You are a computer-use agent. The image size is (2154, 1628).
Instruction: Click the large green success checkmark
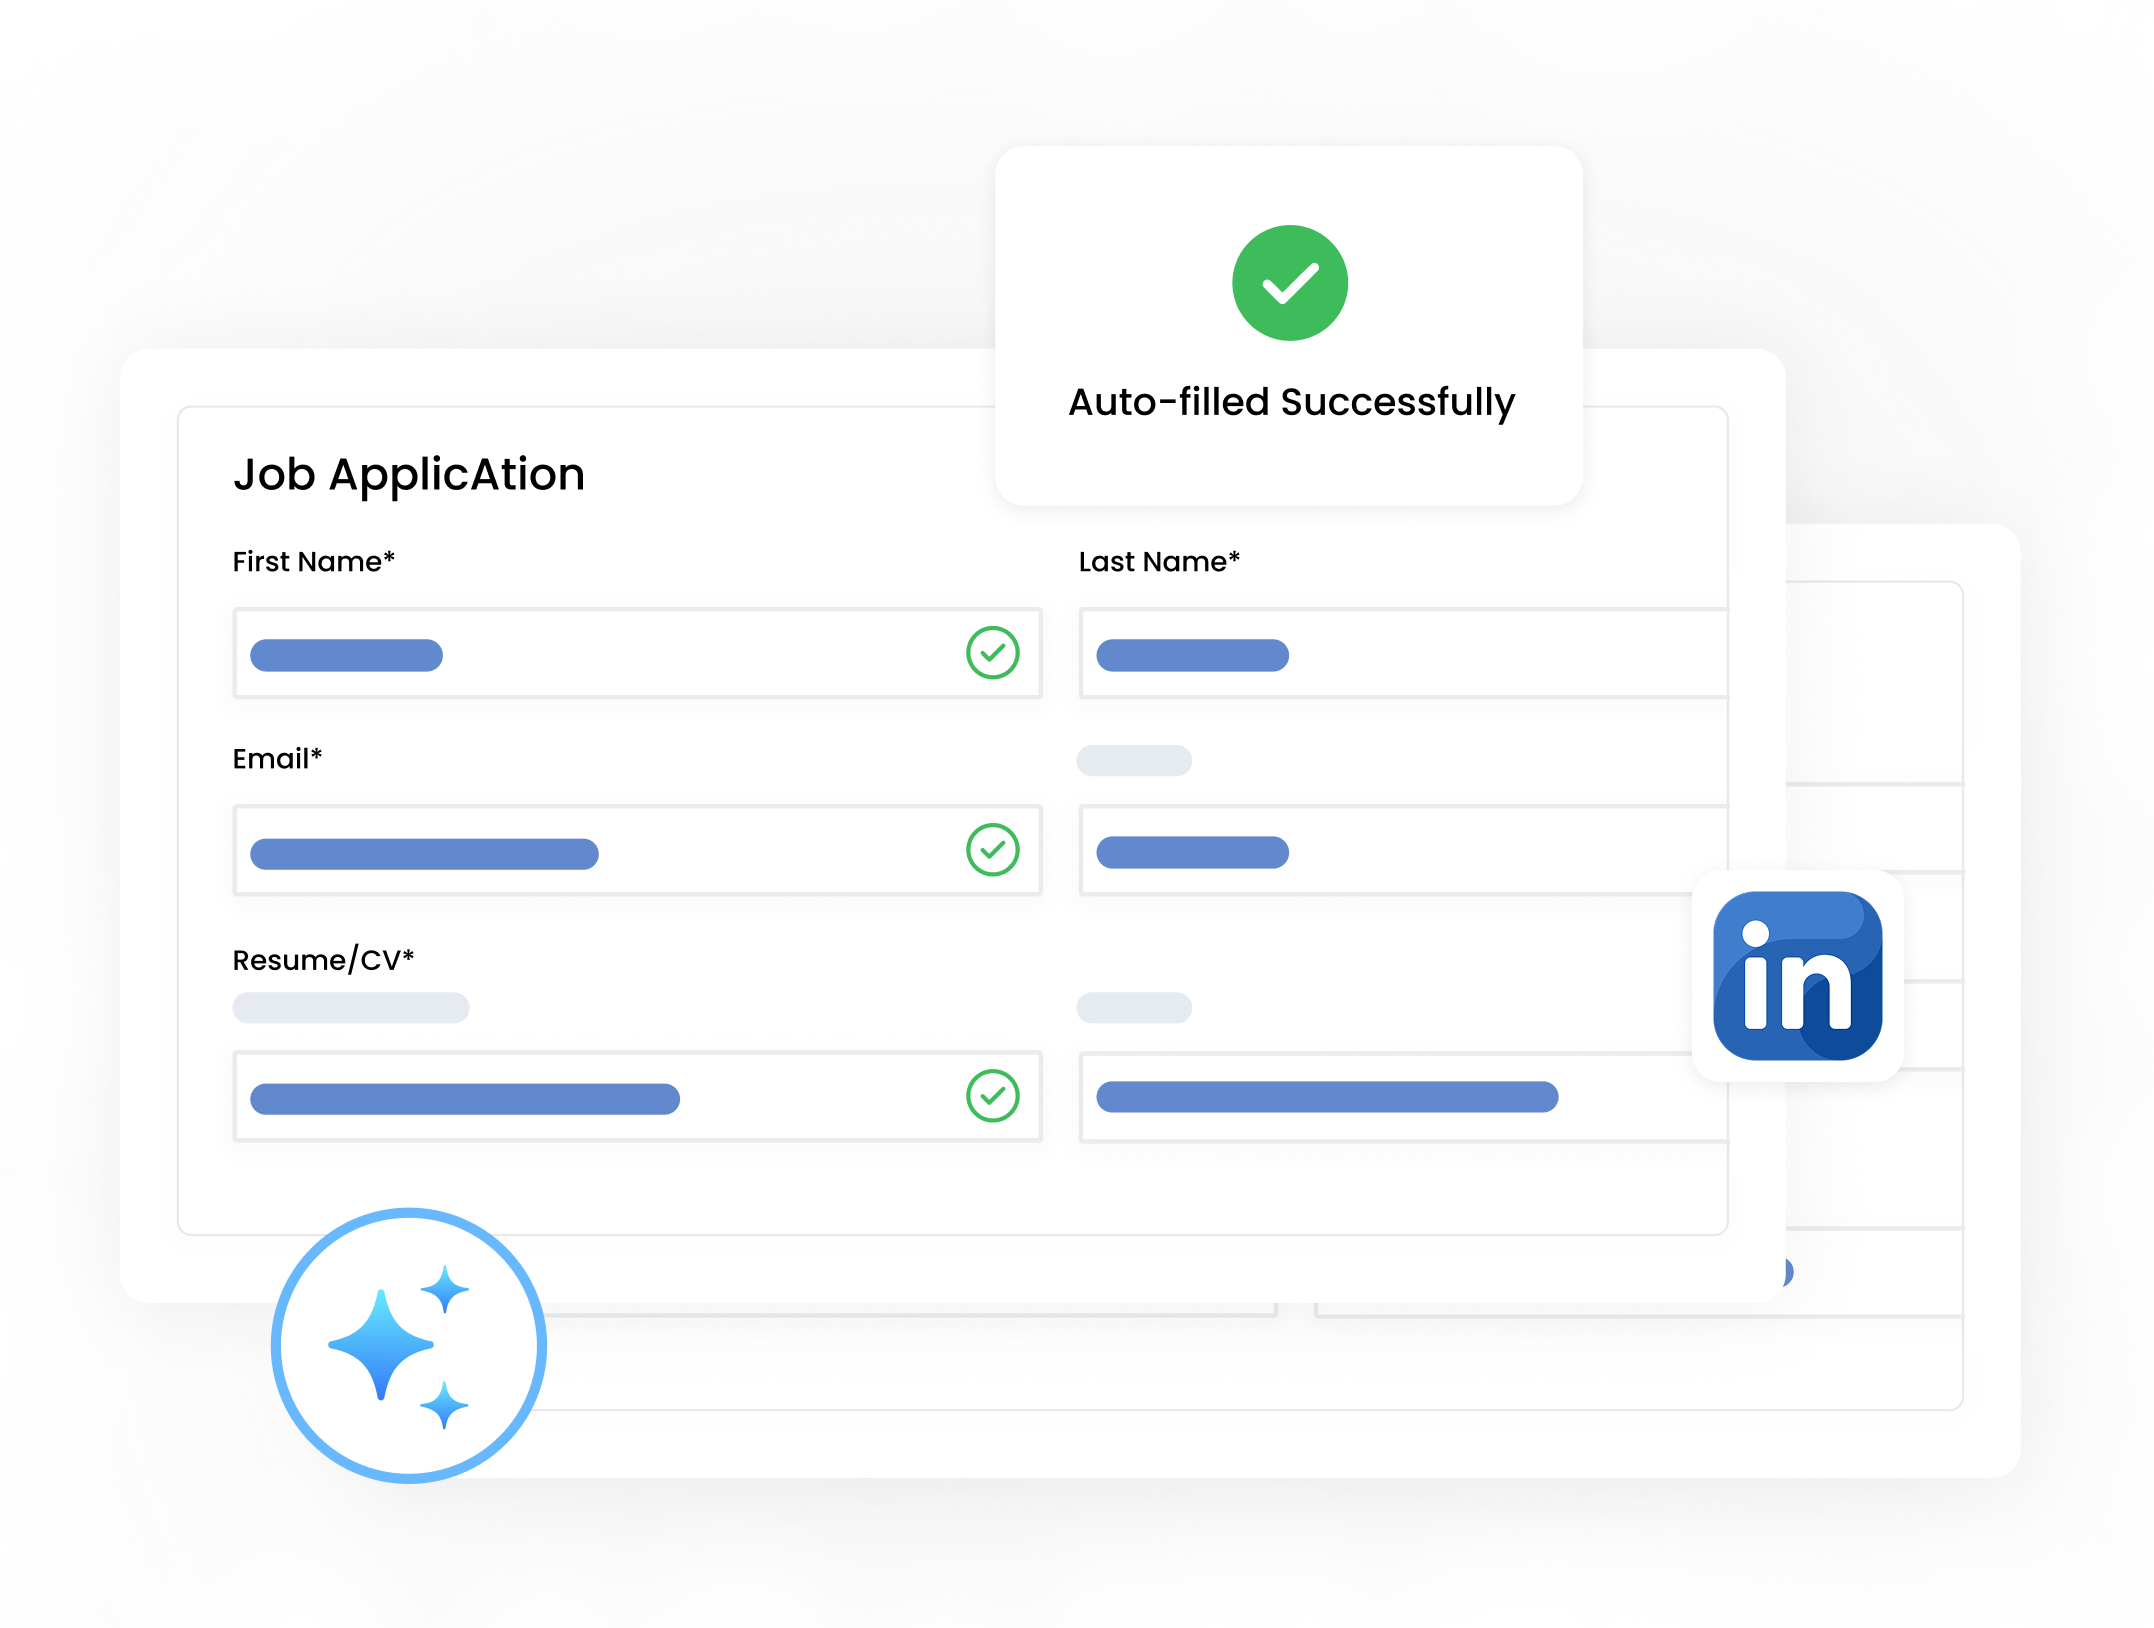pyautogui.click(x=1290, y=283)
